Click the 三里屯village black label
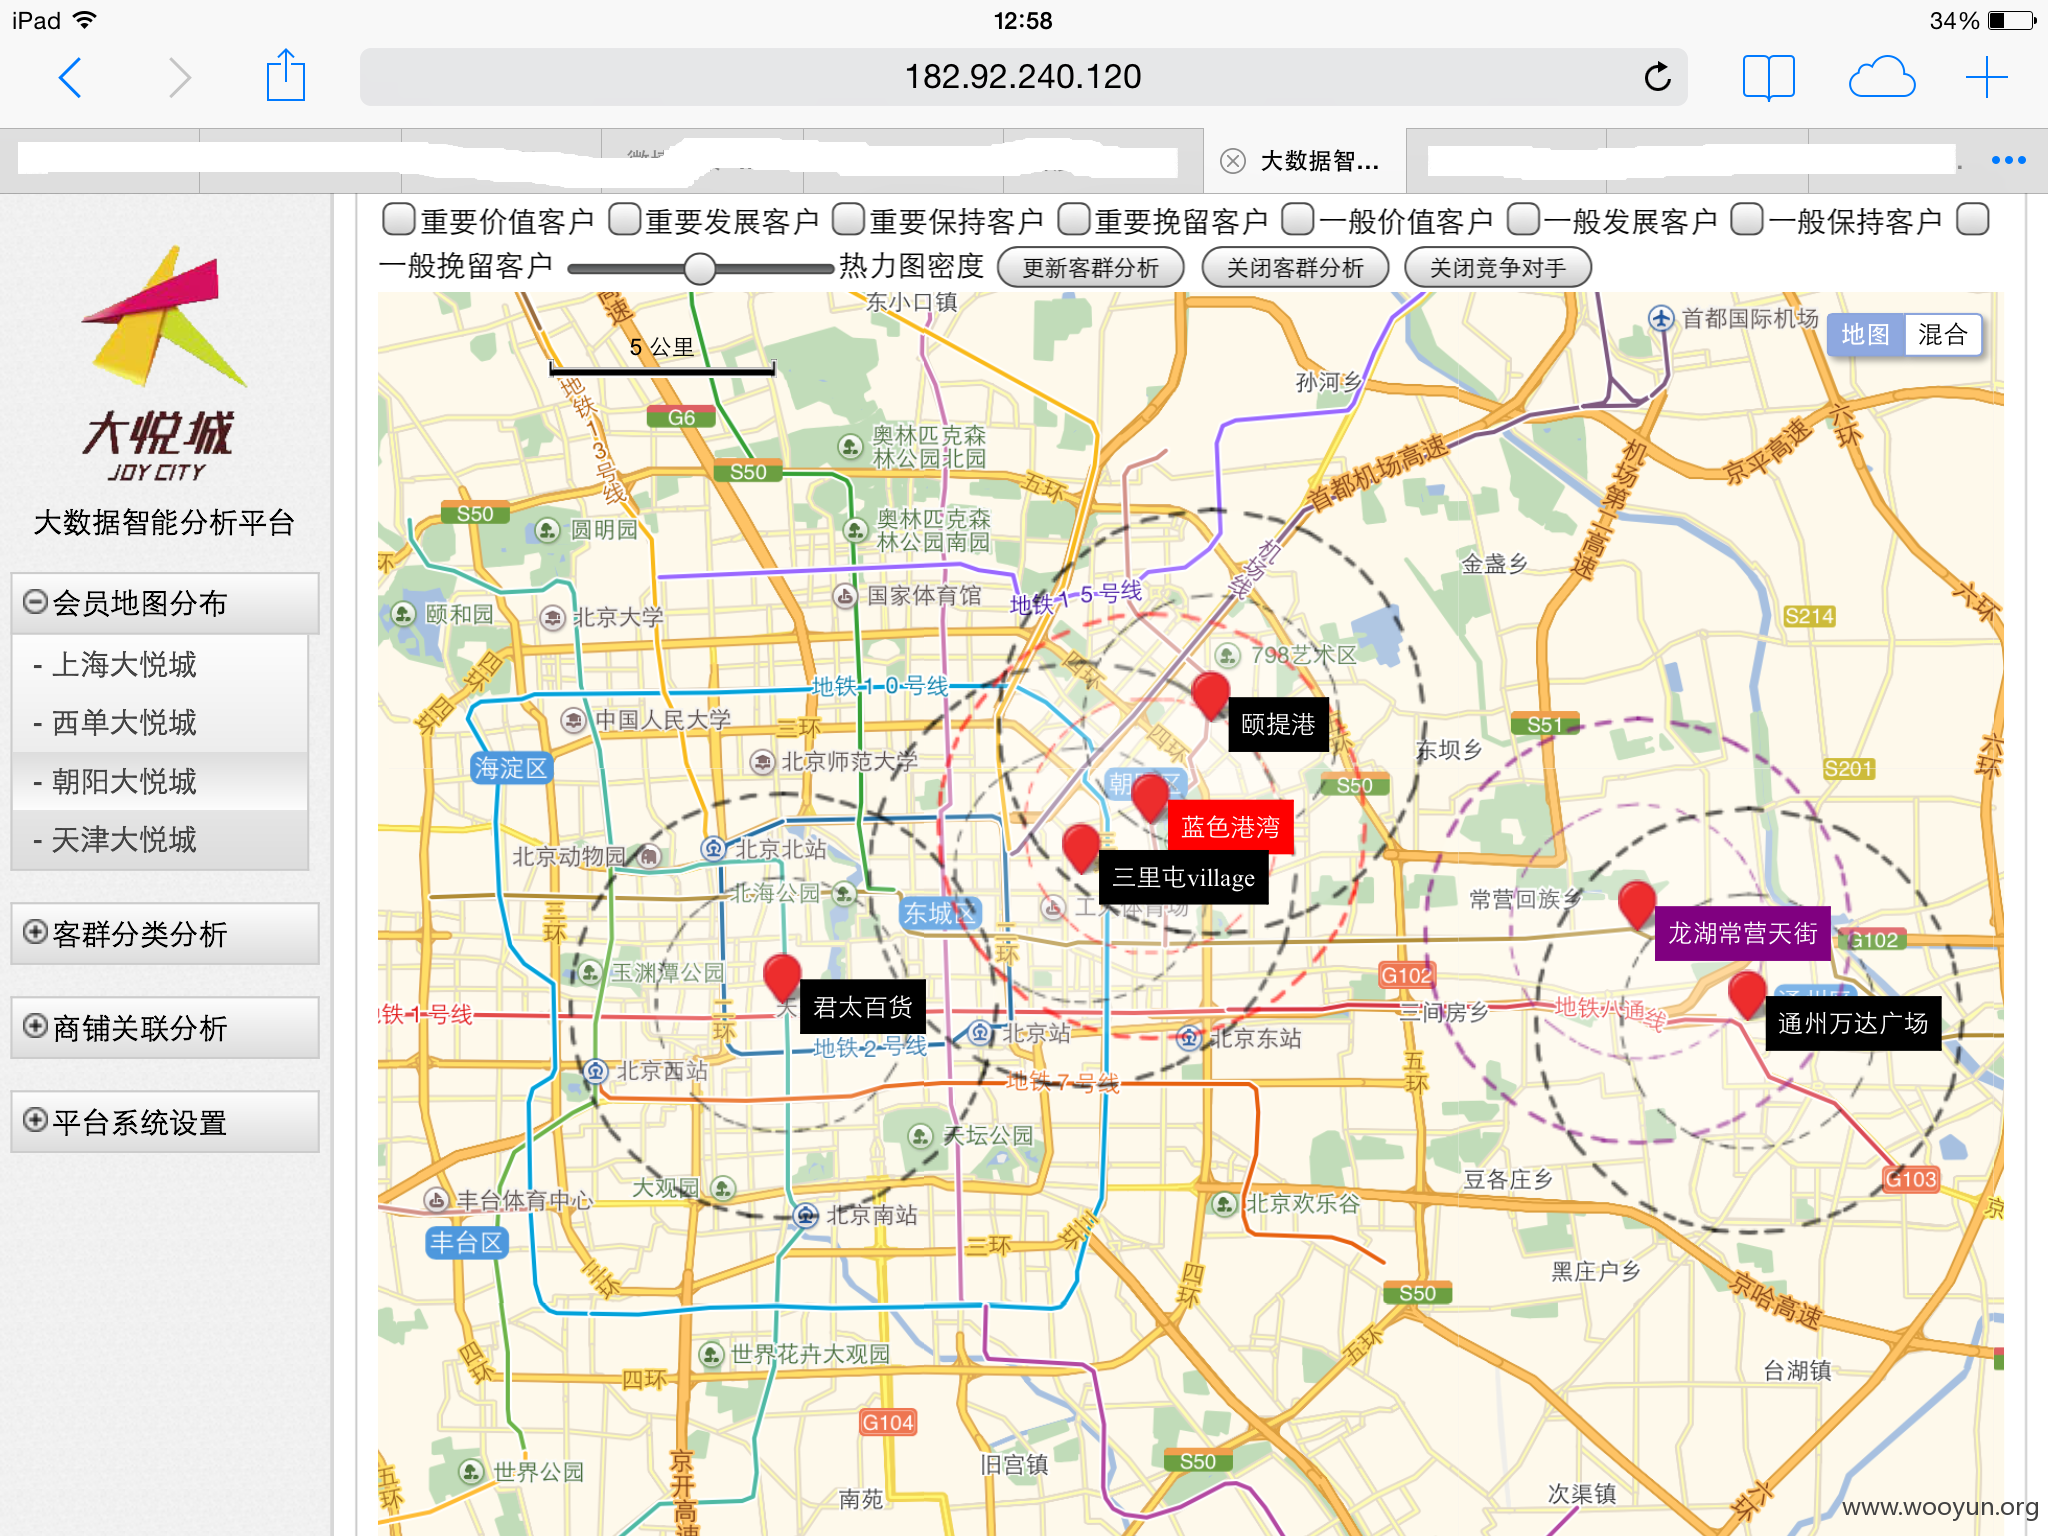The width and height of the screenshot is (2048, 1536). pos(1184,878)
